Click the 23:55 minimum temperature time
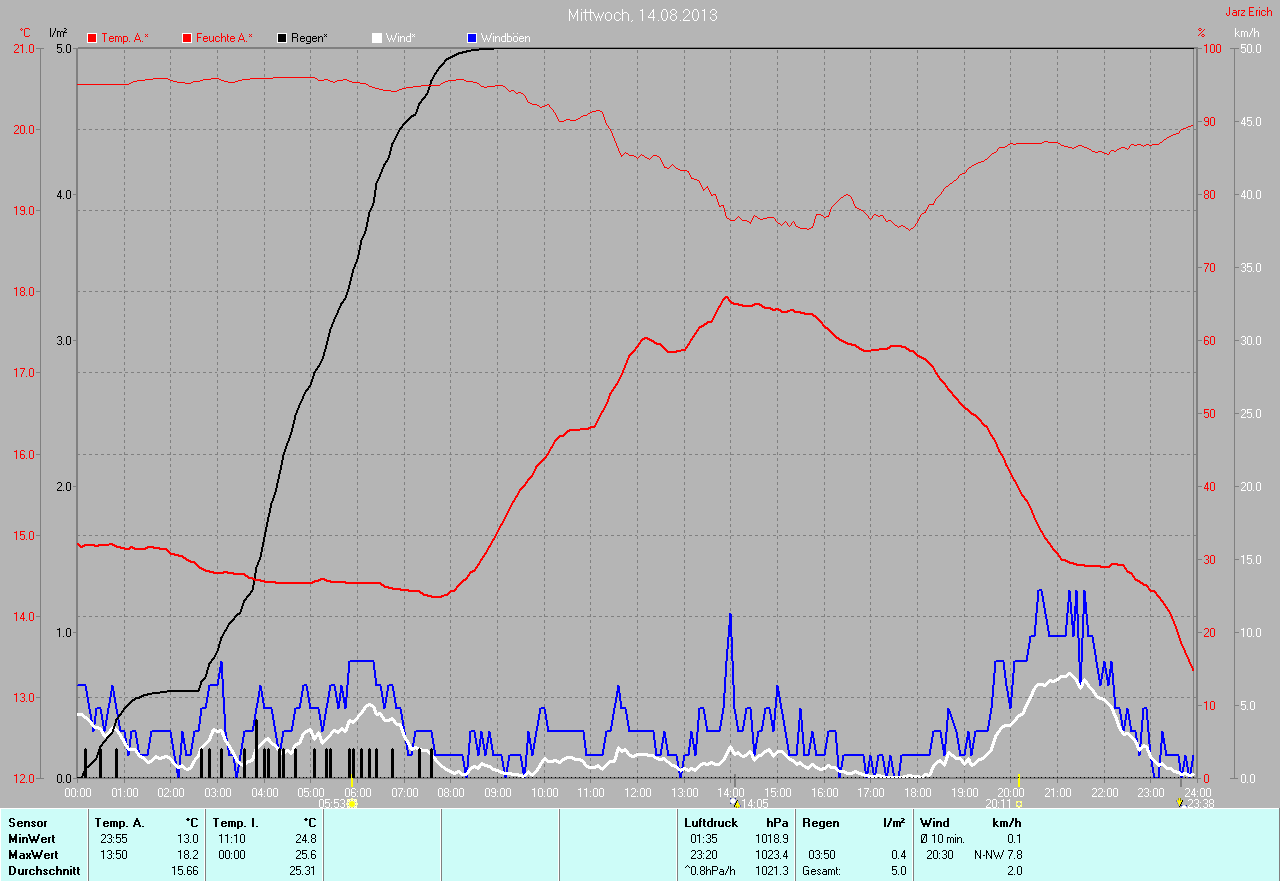 point(116,839)
